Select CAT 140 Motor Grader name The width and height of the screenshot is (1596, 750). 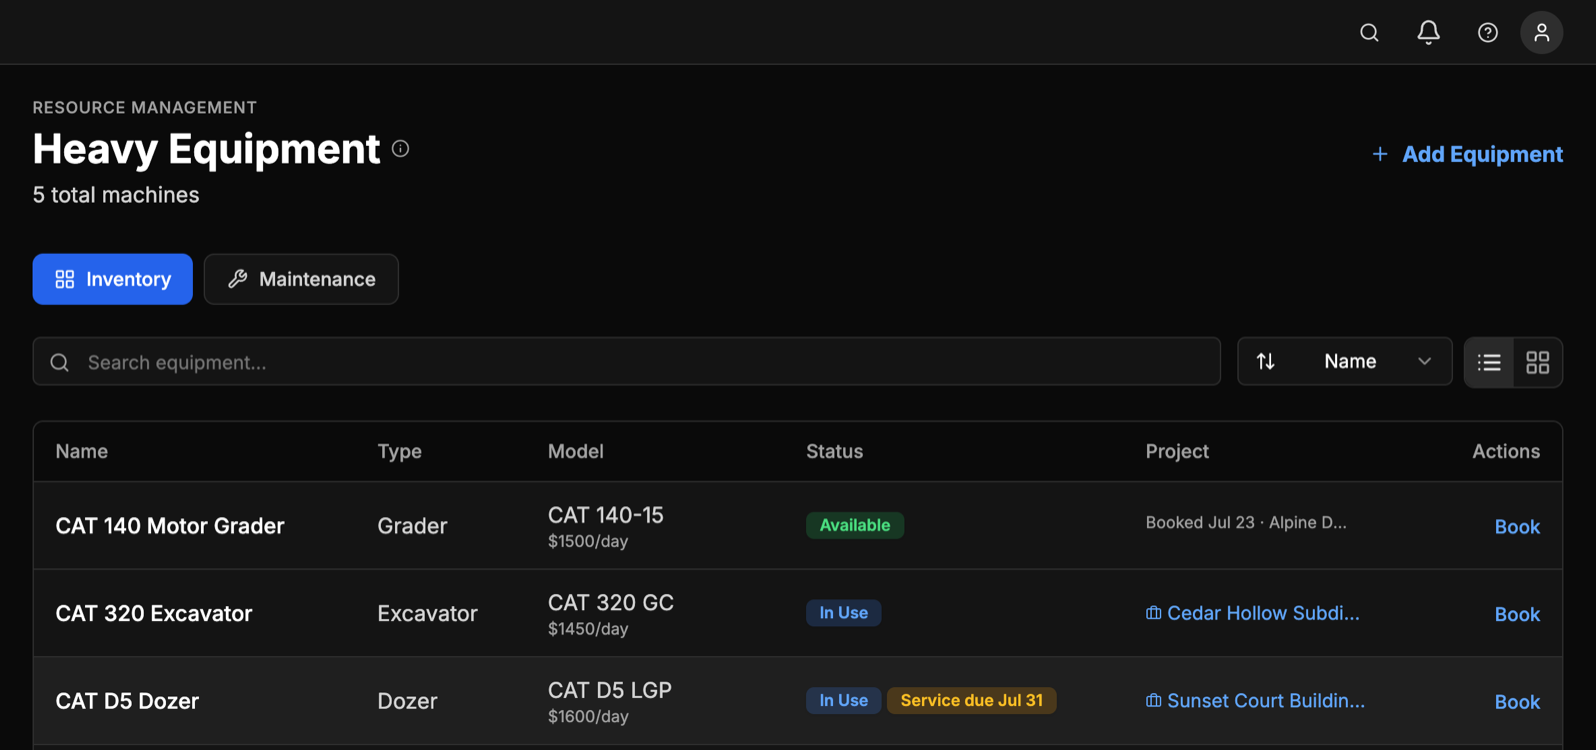170,526
